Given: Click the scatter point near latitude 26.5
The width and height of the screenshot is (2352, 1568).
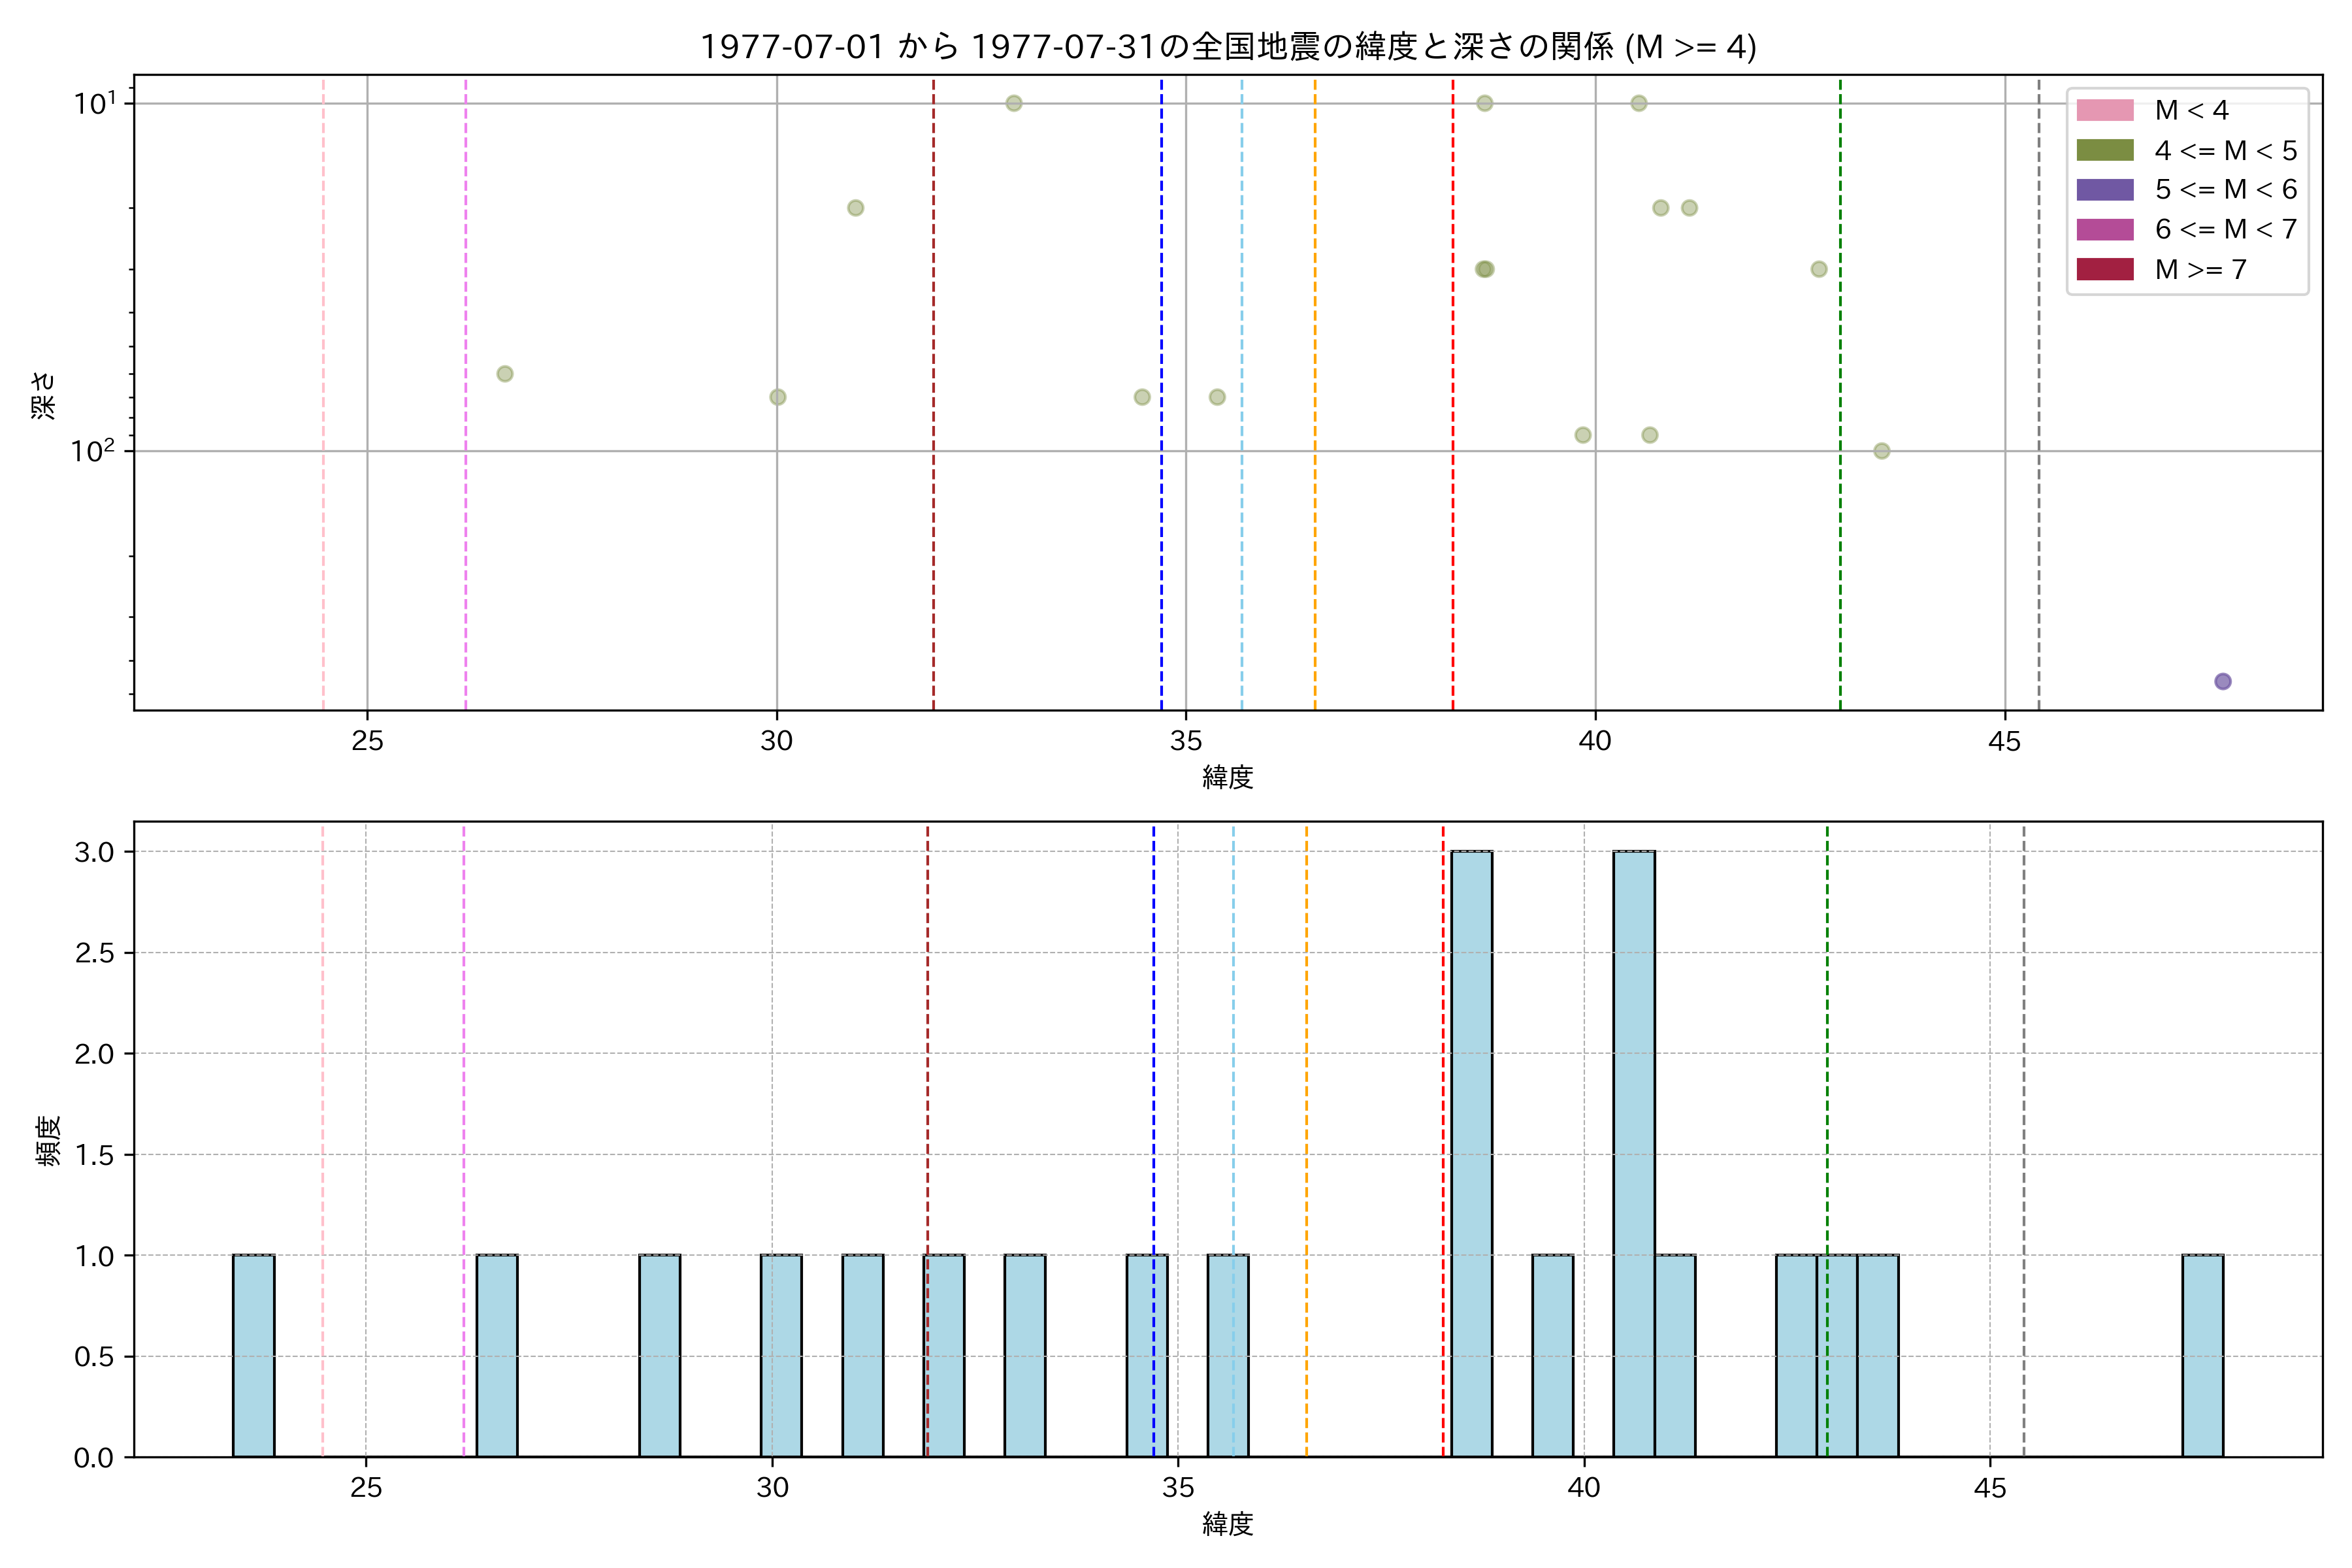Looking at the screenshot, I should point(505,374).
